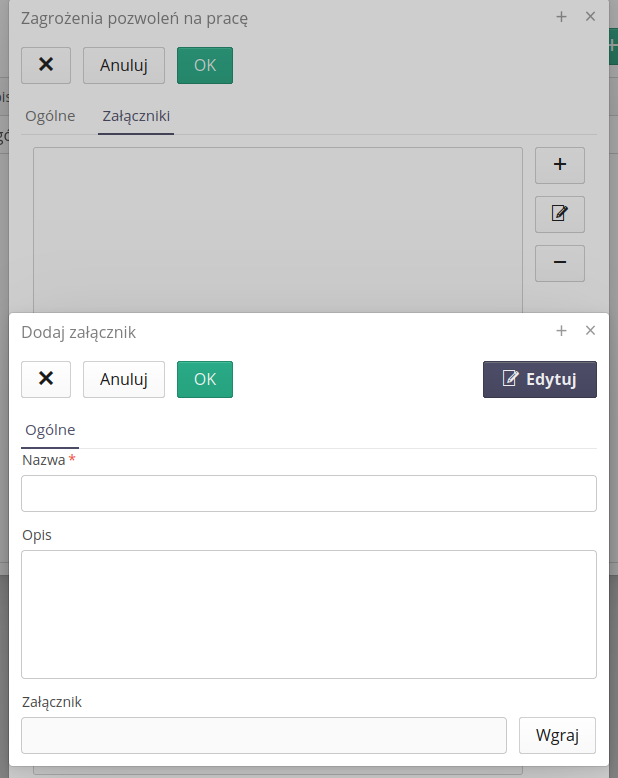Click the edit attachment pencil button

pyautogui.click(x=560, y=214)
